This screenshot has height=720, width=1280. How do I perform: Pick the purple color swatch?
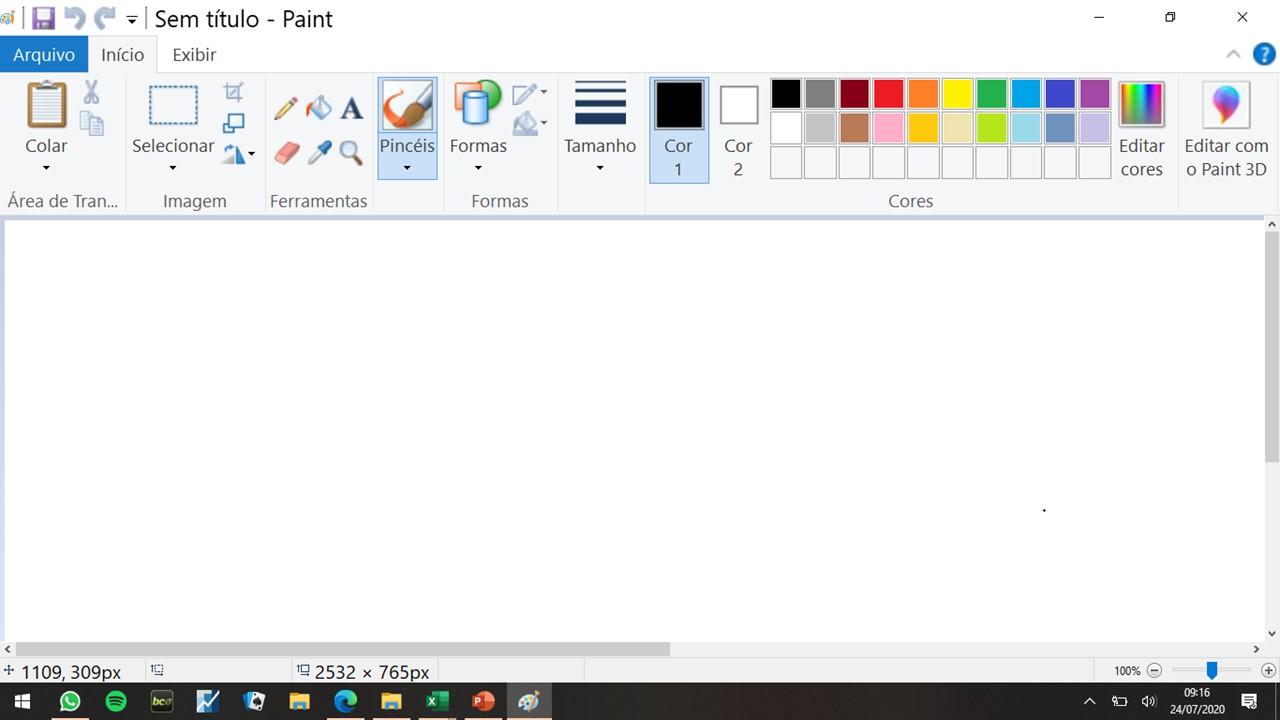pos(1095,94)
